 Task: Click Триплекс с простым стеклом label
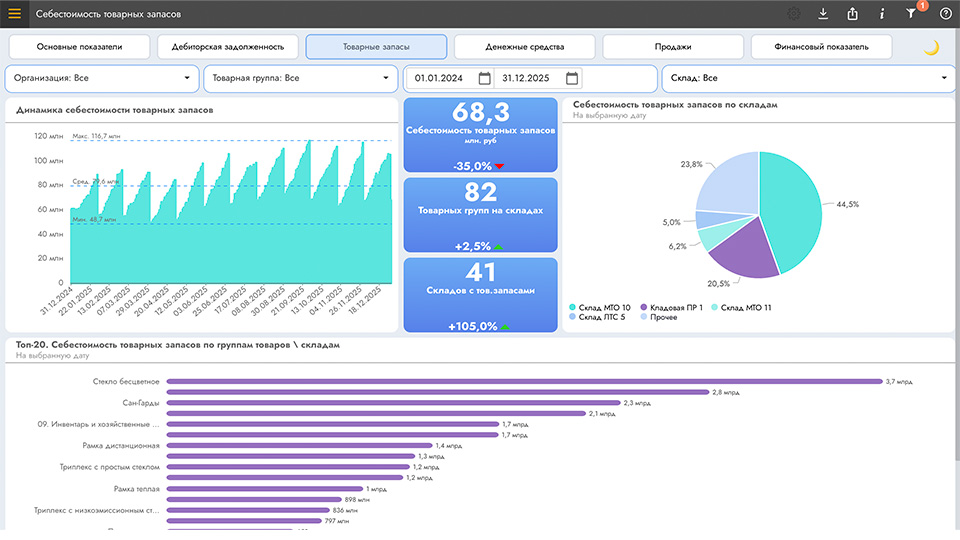point(110,467)
